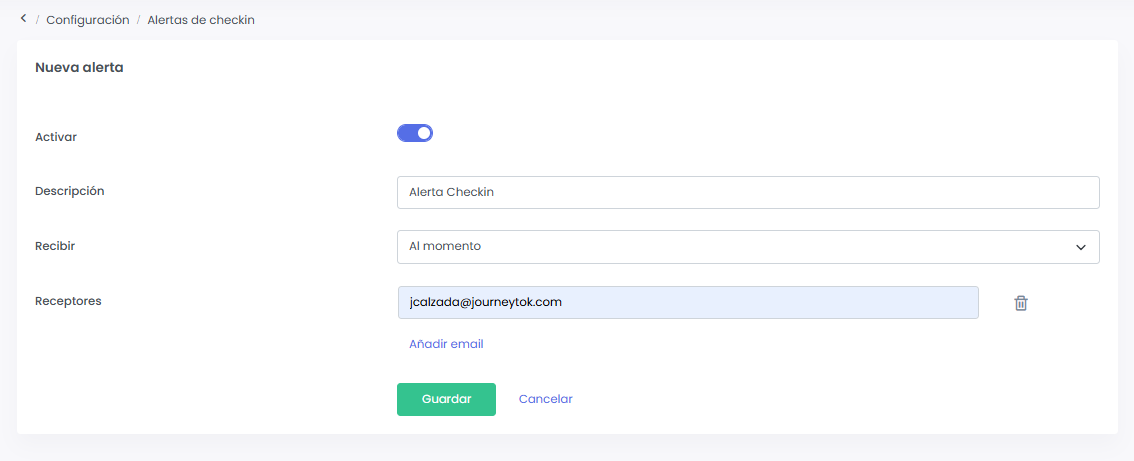Click into the receiver email input
This screenshot has height=461, width=1134.
687,302
